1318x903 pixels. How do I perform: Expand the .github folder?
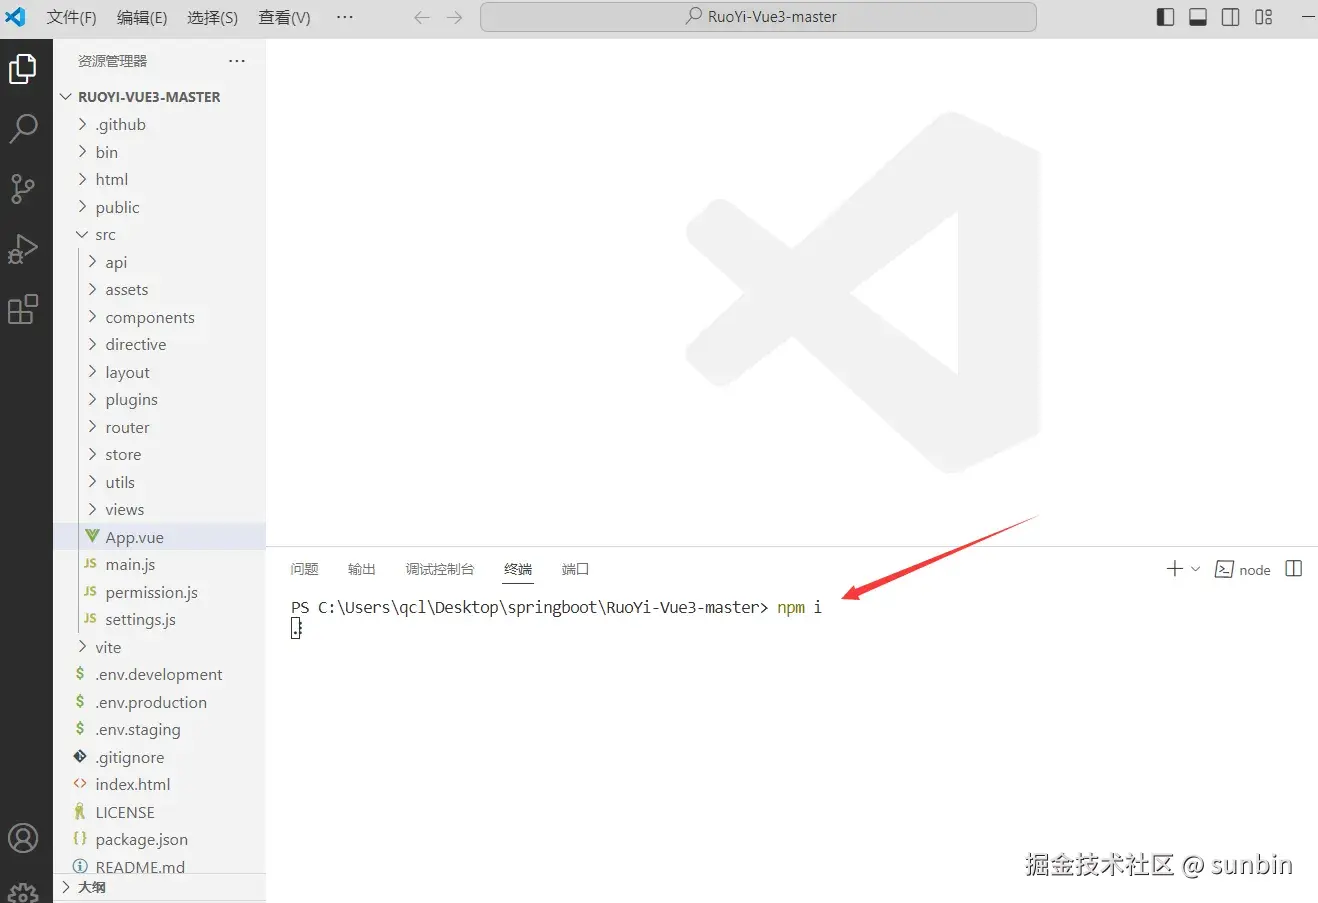160,124
